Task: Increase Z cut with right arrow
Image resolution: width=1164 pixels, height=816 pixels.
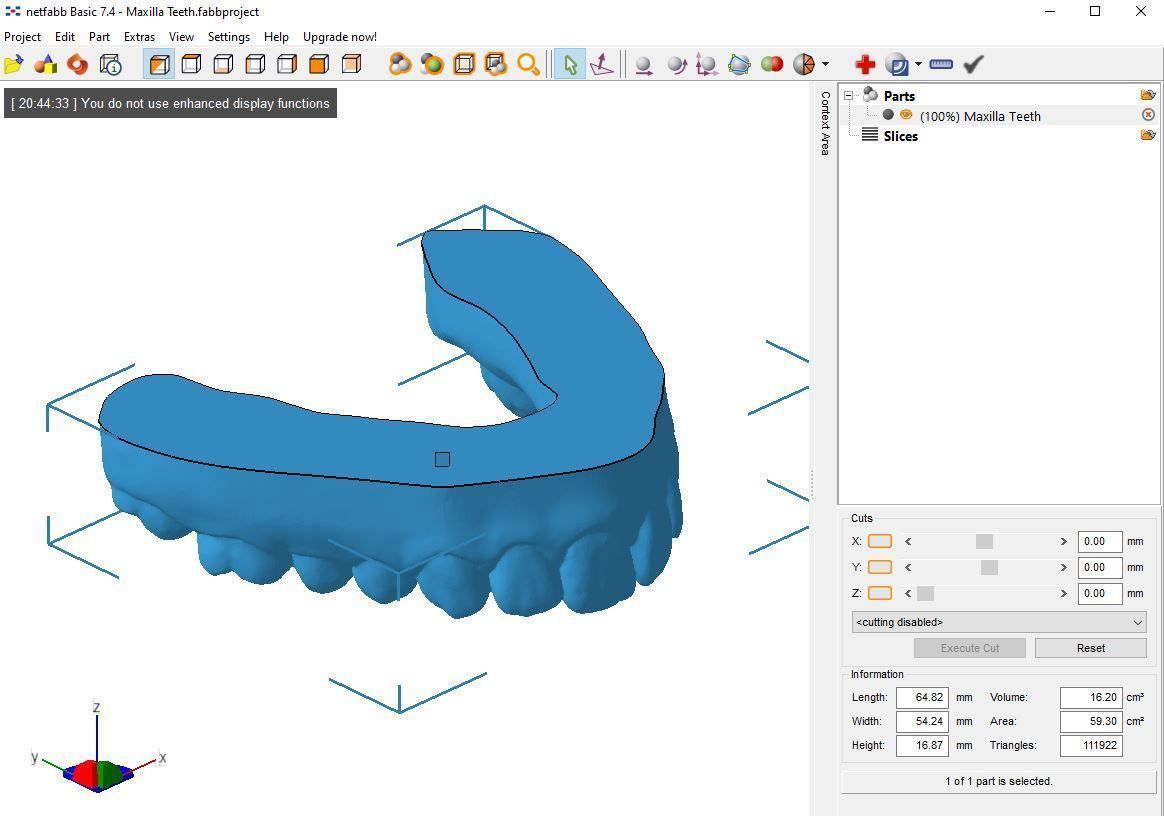Action: [x=1063, y=593]
